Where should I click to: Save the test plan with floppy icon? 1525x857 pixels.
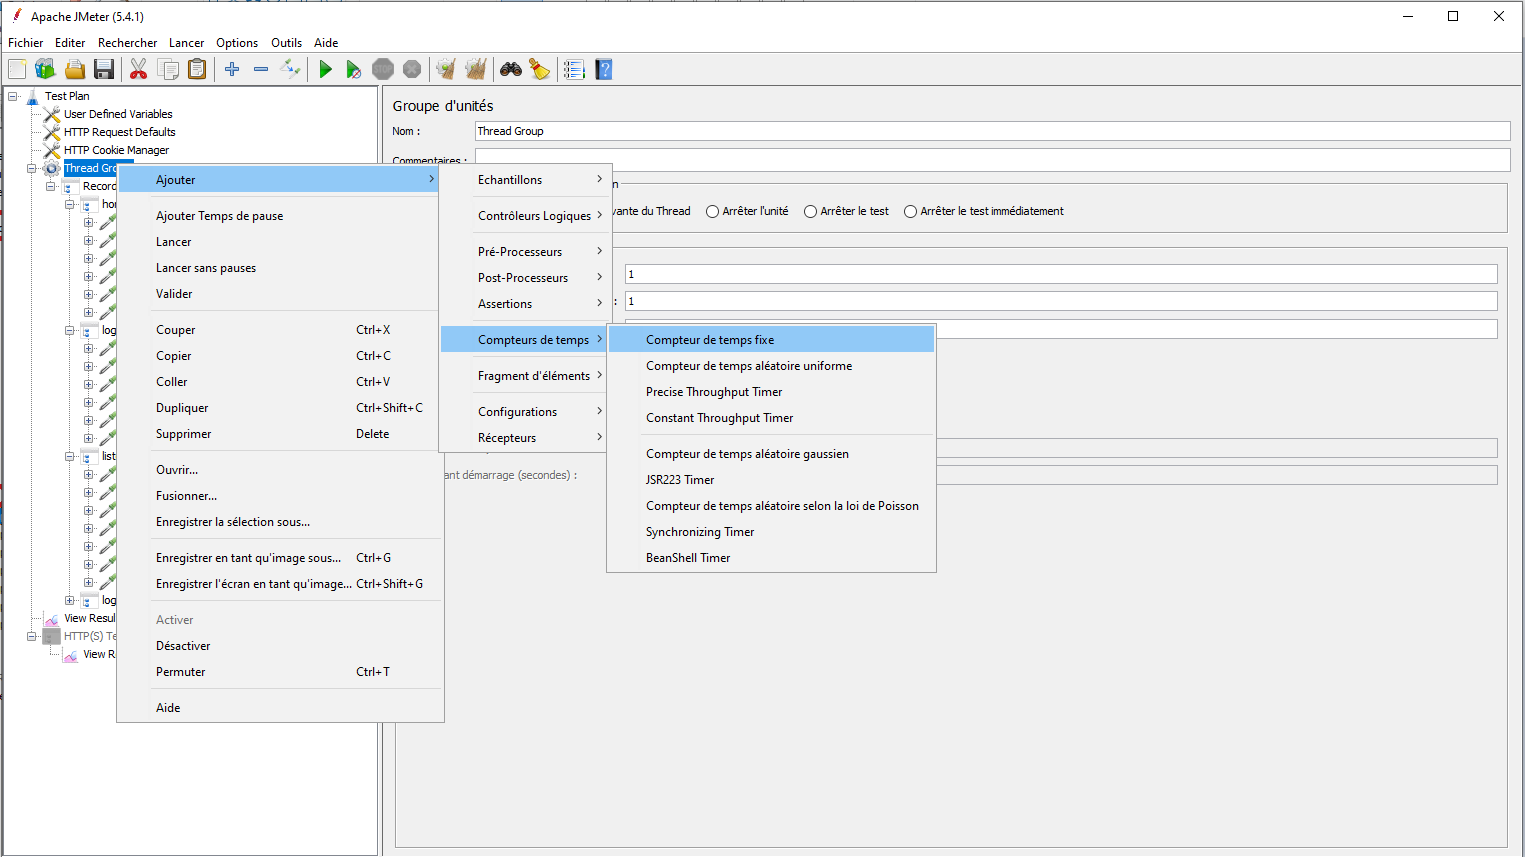point(104,69)
